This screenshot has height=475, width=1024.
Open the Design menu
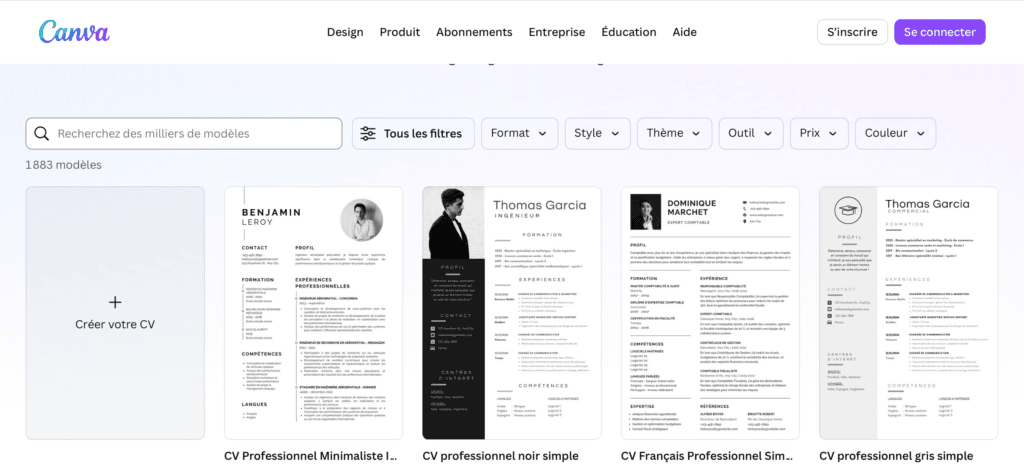click(x=345, y=32)
